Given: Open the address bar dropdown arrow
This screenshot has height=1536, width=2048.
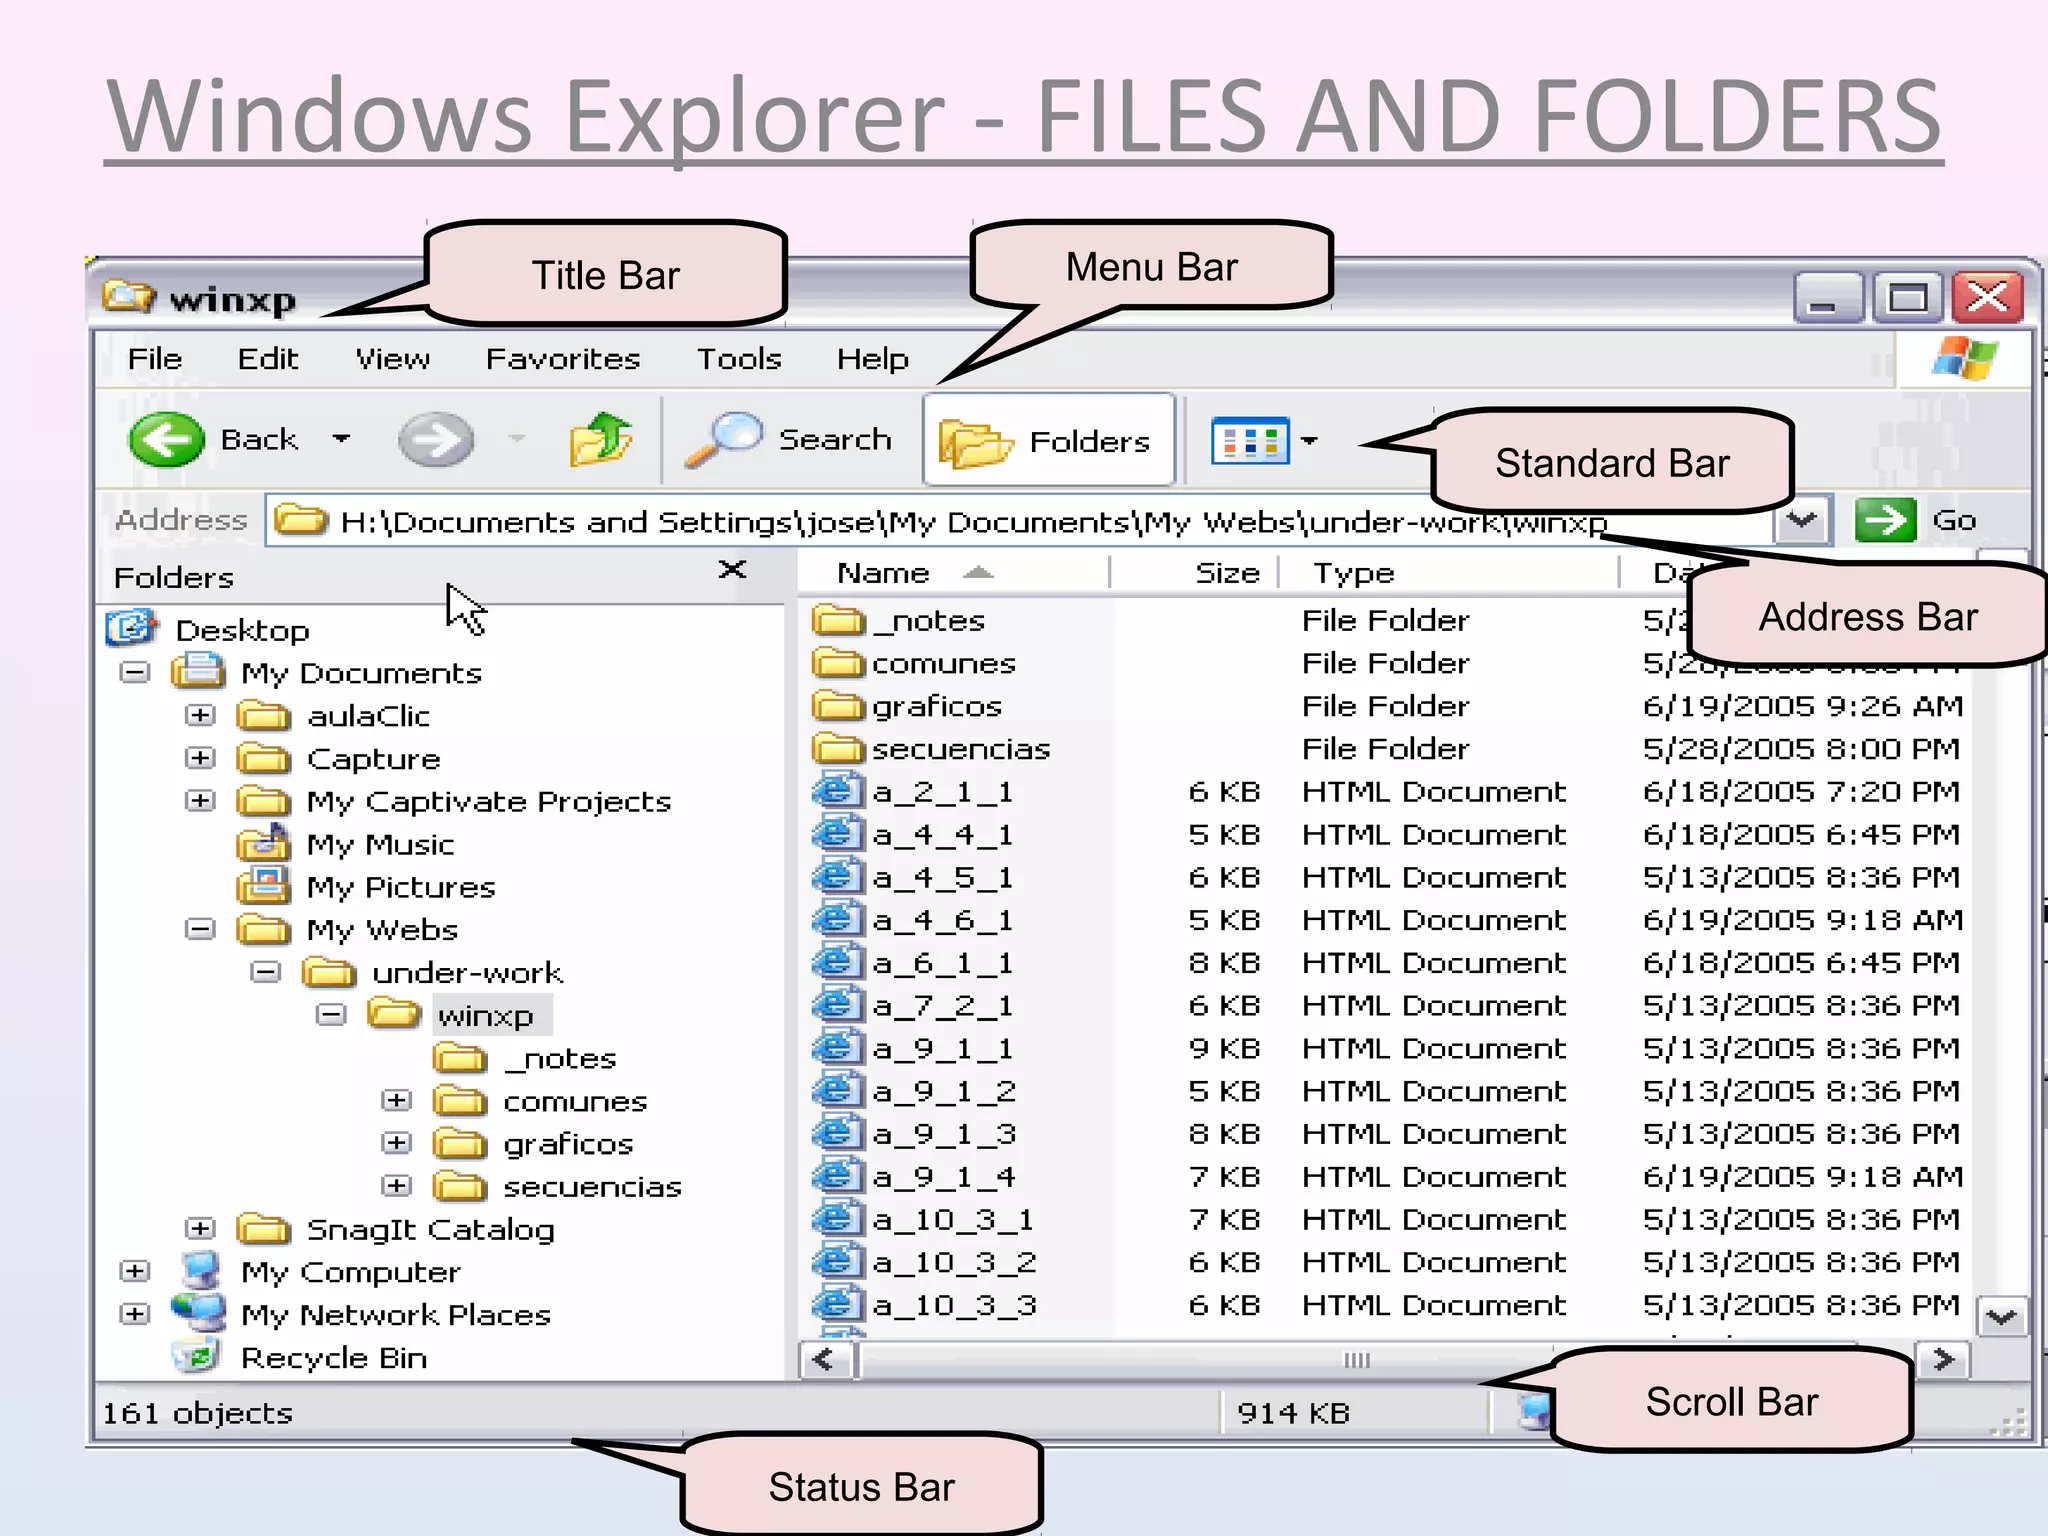Looking at the screenshot, I should tap(1803, 520).
